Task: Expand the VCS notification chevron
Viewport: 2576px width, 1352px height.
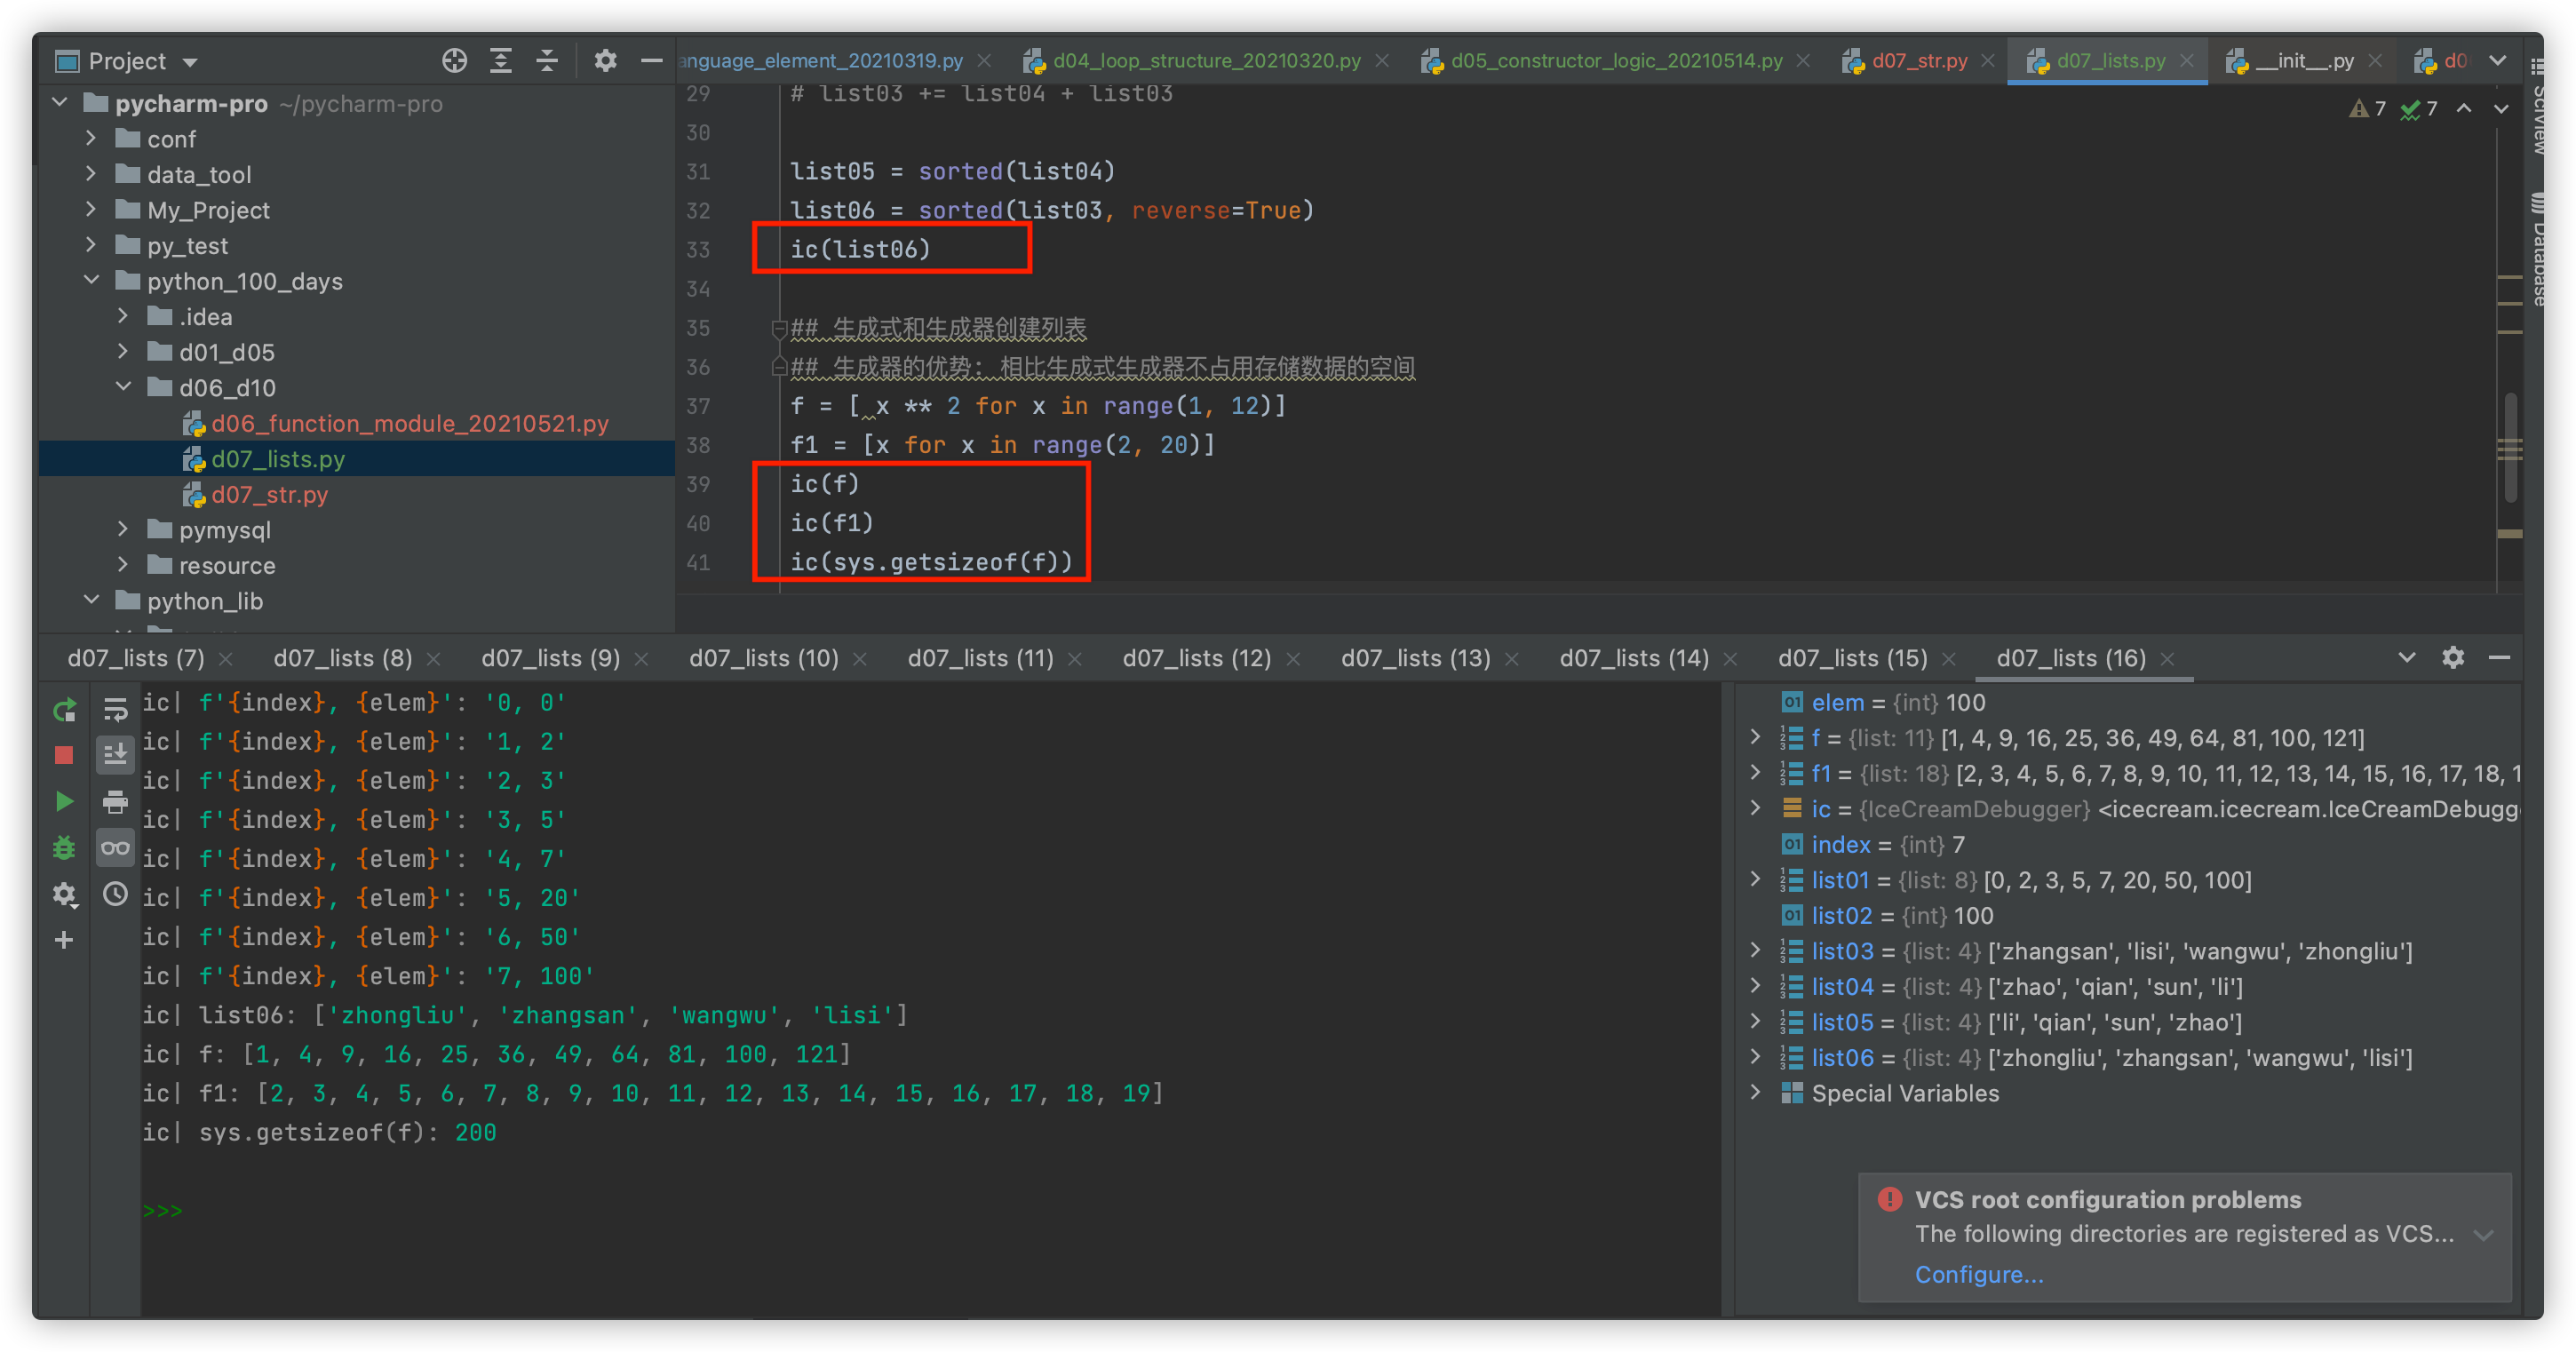Action: coord(2482,1235)
